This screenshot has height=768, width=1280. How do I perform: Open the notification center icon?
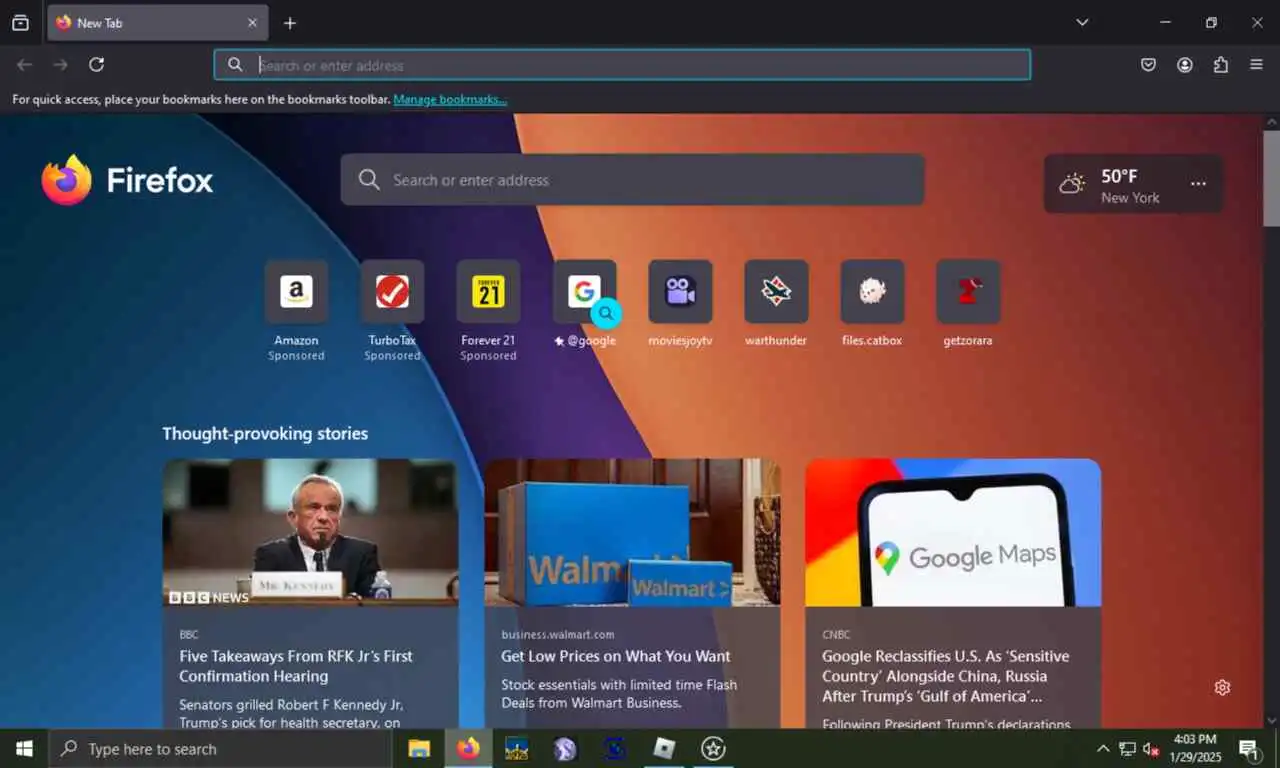[1249, 748]
